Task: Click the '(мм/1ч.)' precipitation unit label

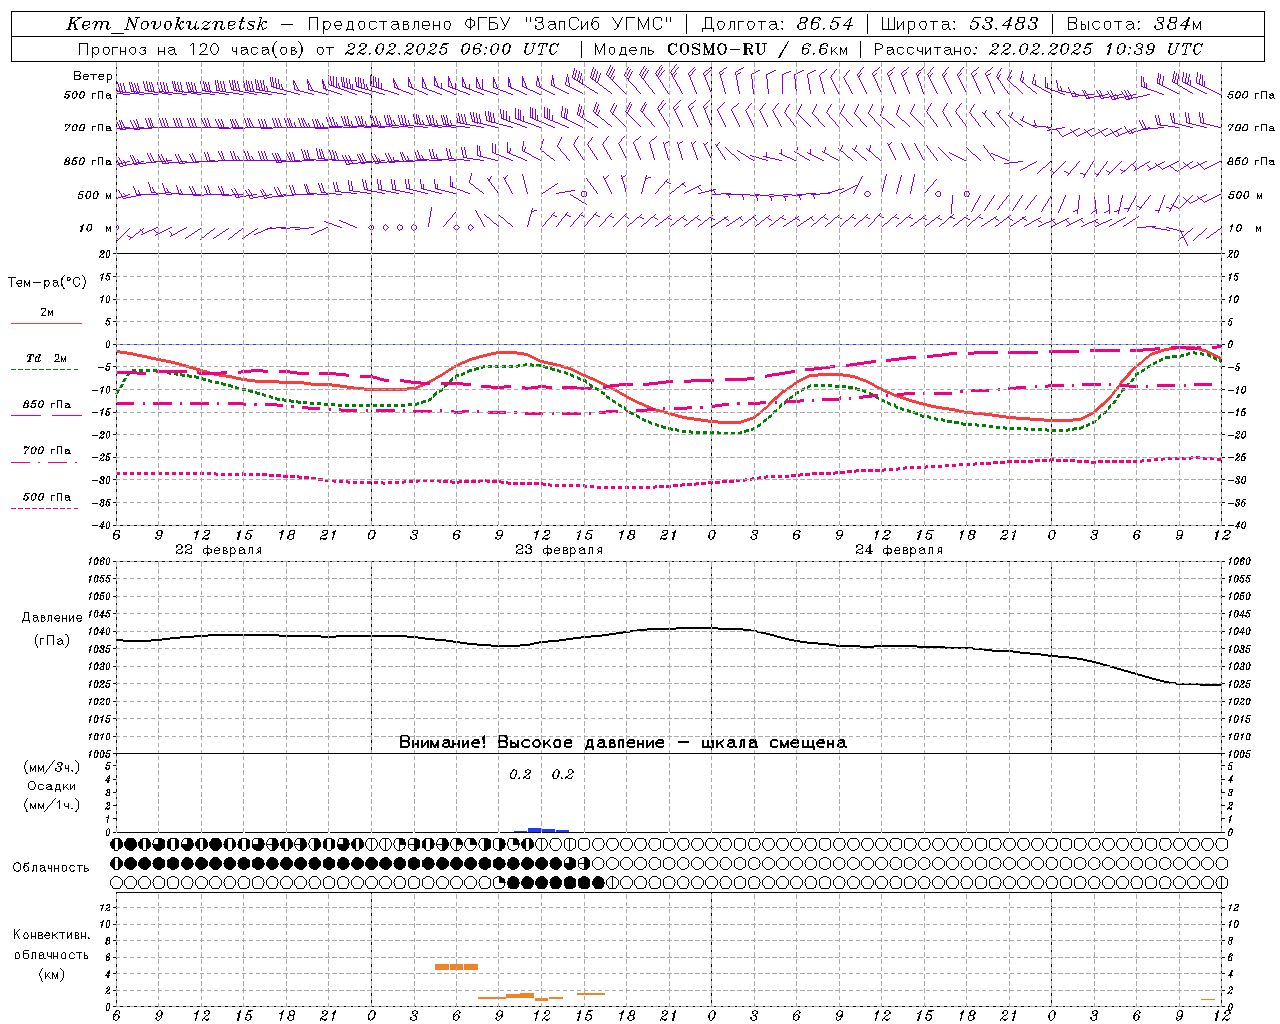Action: coord(52,805)
